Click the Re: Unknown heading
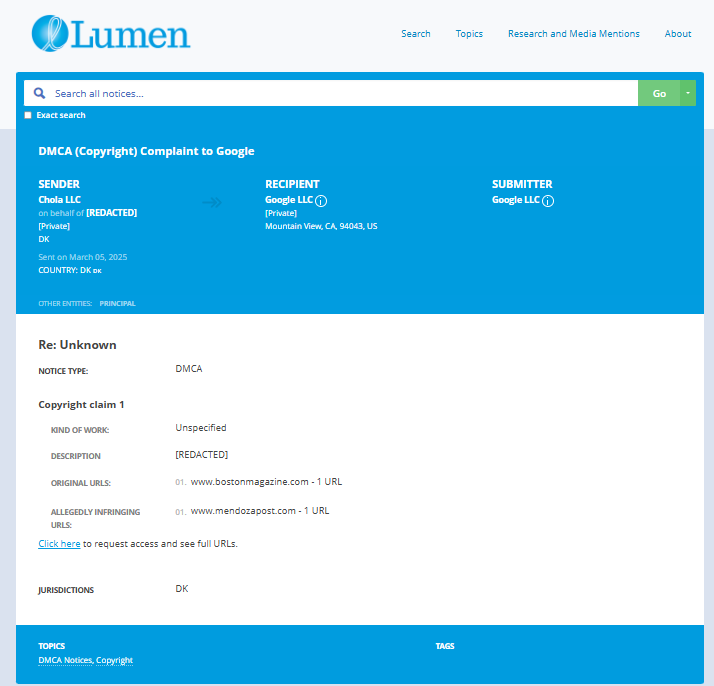 pos(77,345)
